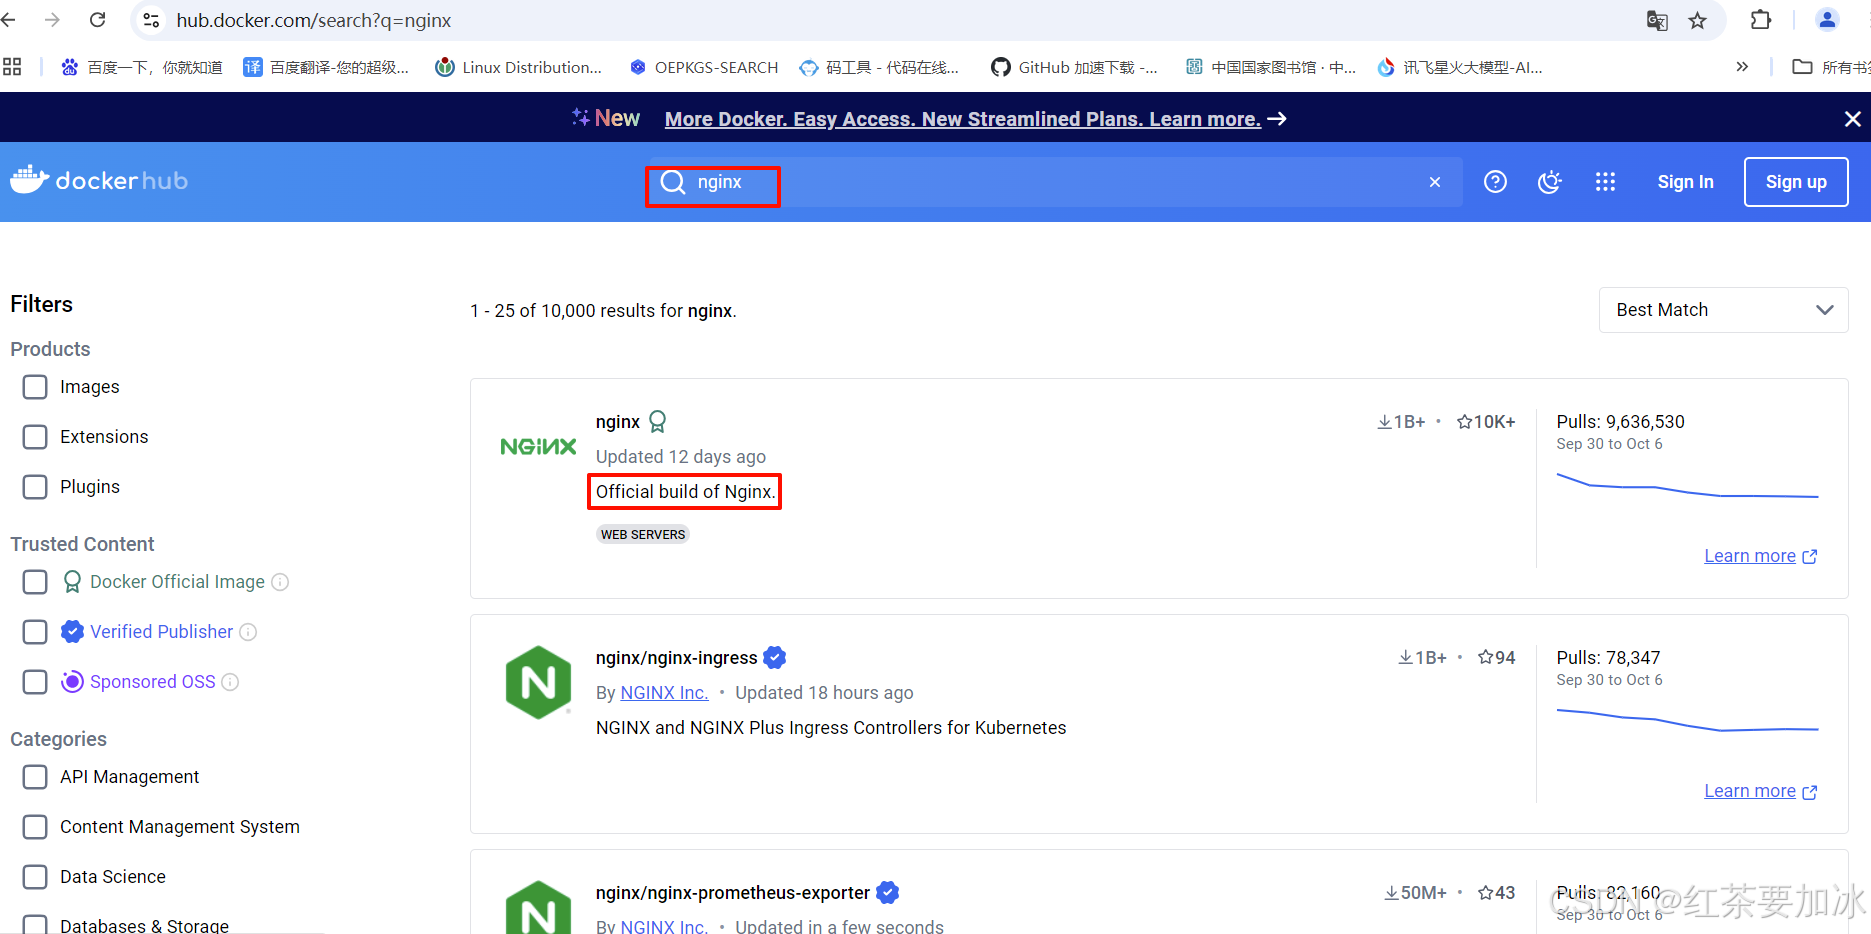Viewport: 1871px width, 934px height.
Task: Click Sign In
Action: [1685, 182]
